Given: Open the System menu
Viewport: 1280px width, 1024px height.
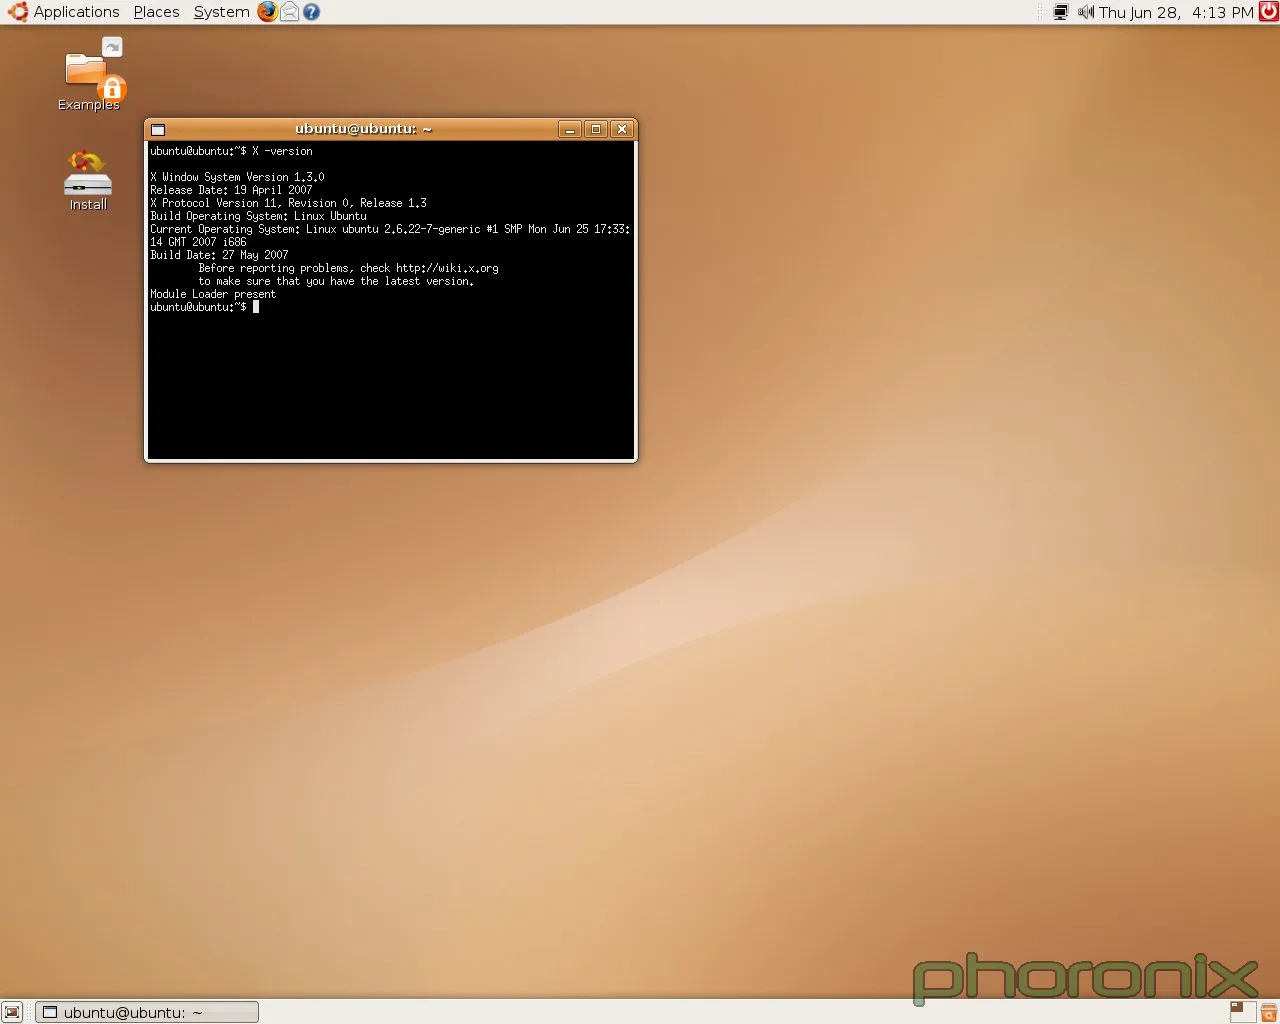Looking at the screenshot, I should pyautogui.click(x=221, y=12).
